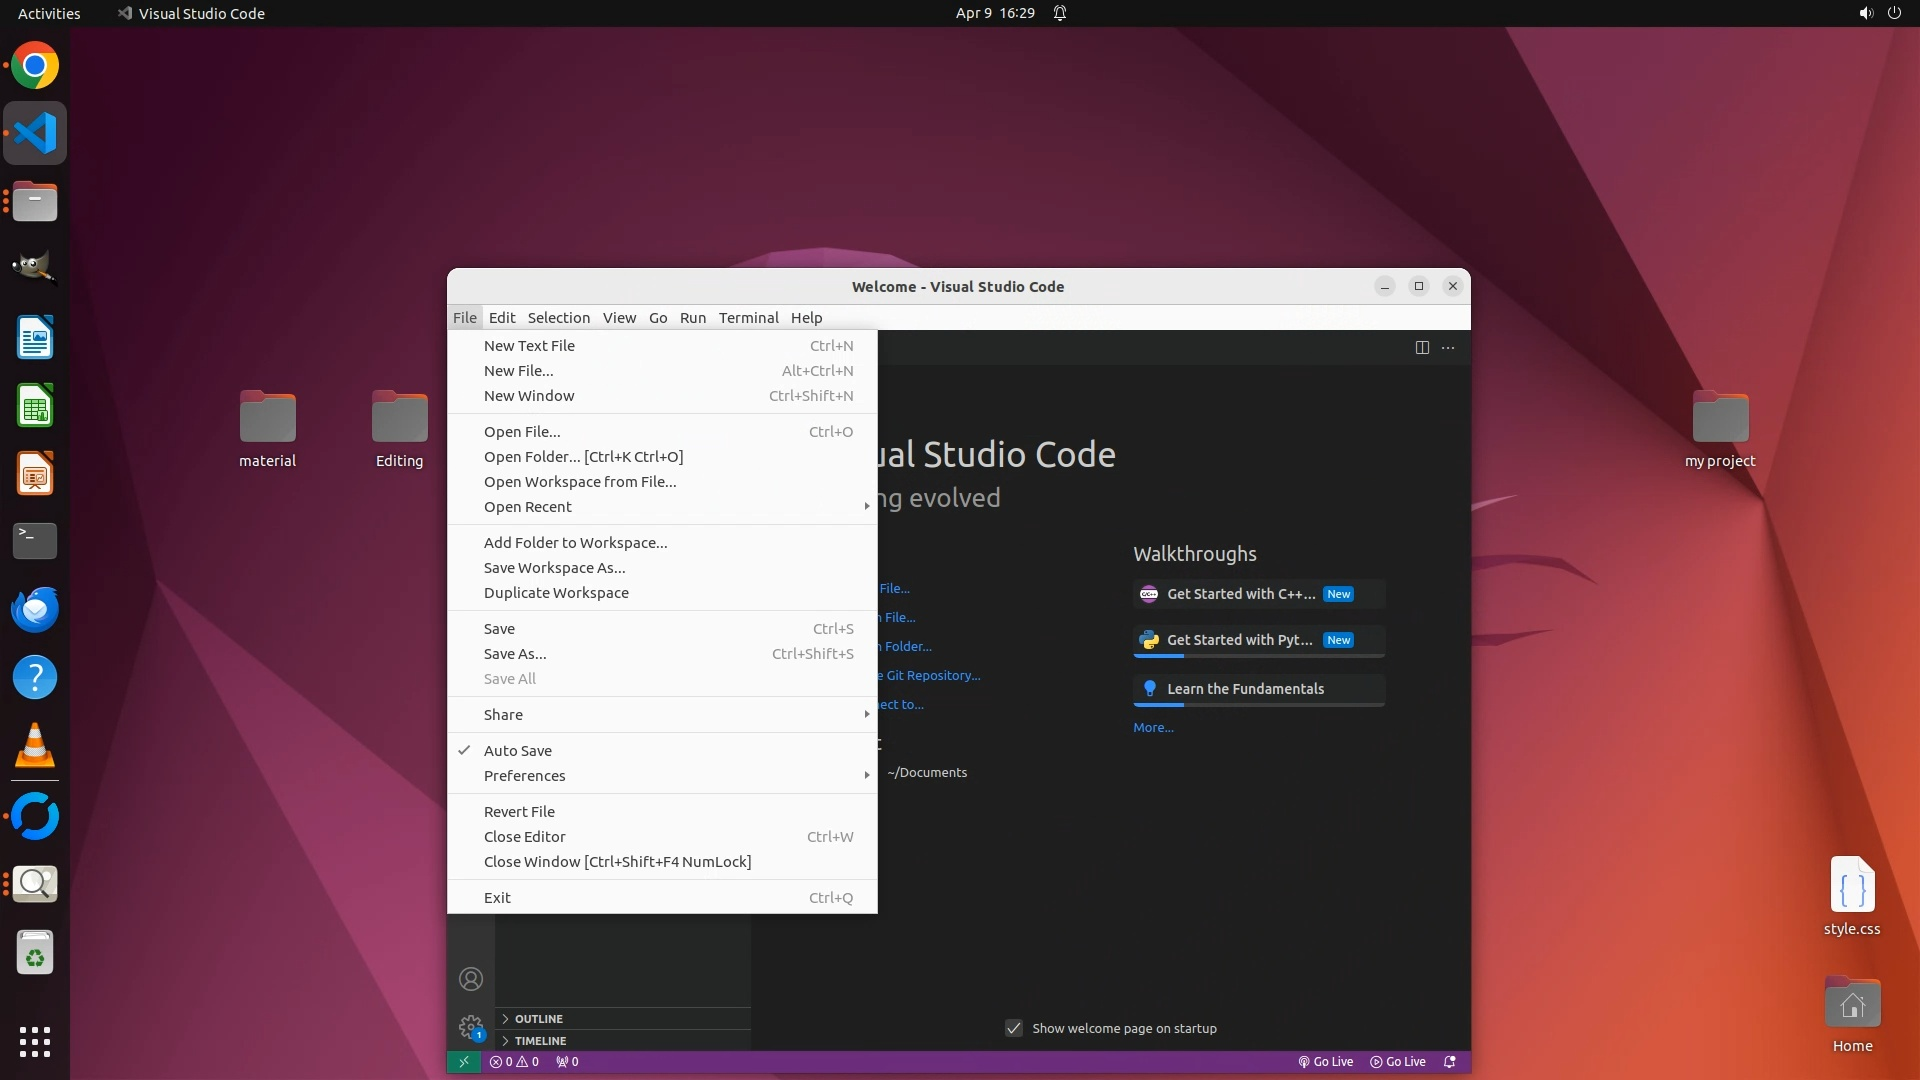The image size is (1920, 1080).
Task: Click the split editor right icon
Action: (x=1422, y=347)
